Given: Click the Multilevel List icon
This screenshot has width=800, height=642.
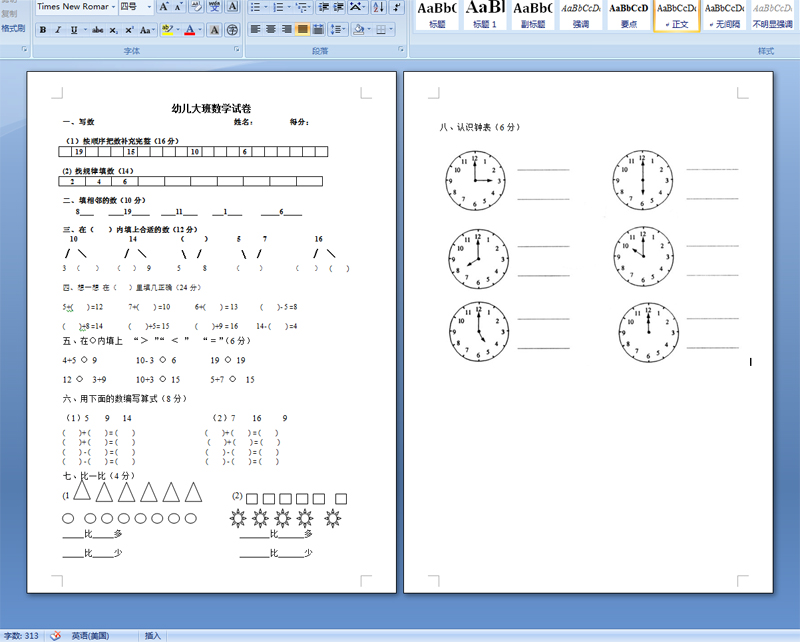Looking at the screenshot, I should [303, 7].
